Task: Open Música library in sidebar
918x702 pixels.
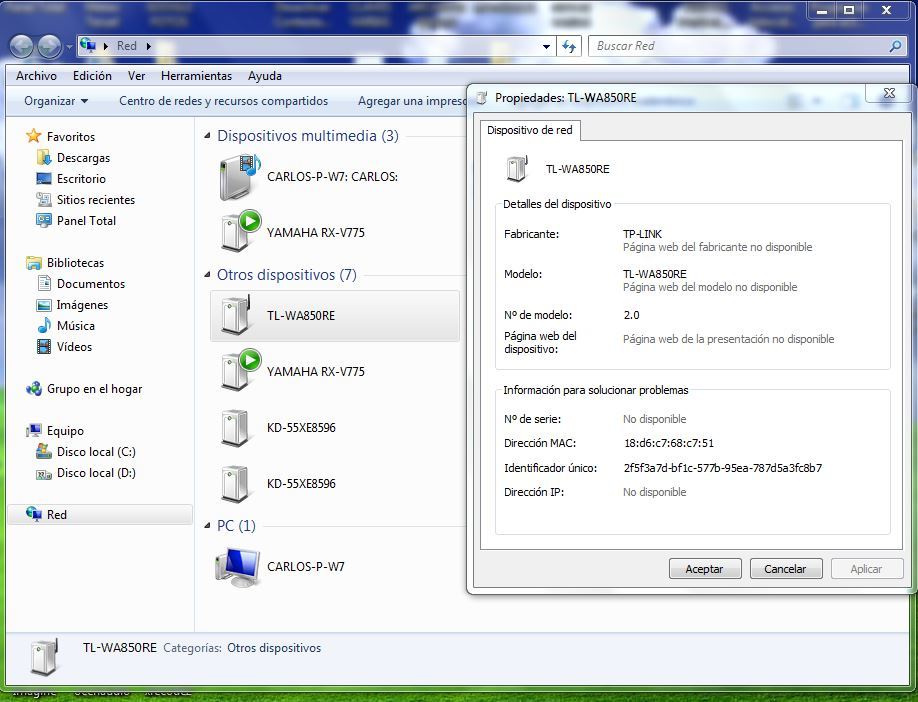Action: 75,326
